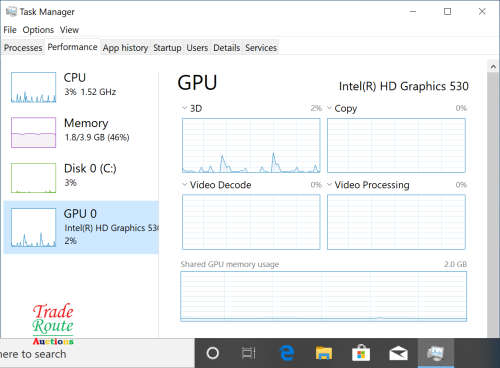Select Memory in the performance sidebar

tap(81, 132)
